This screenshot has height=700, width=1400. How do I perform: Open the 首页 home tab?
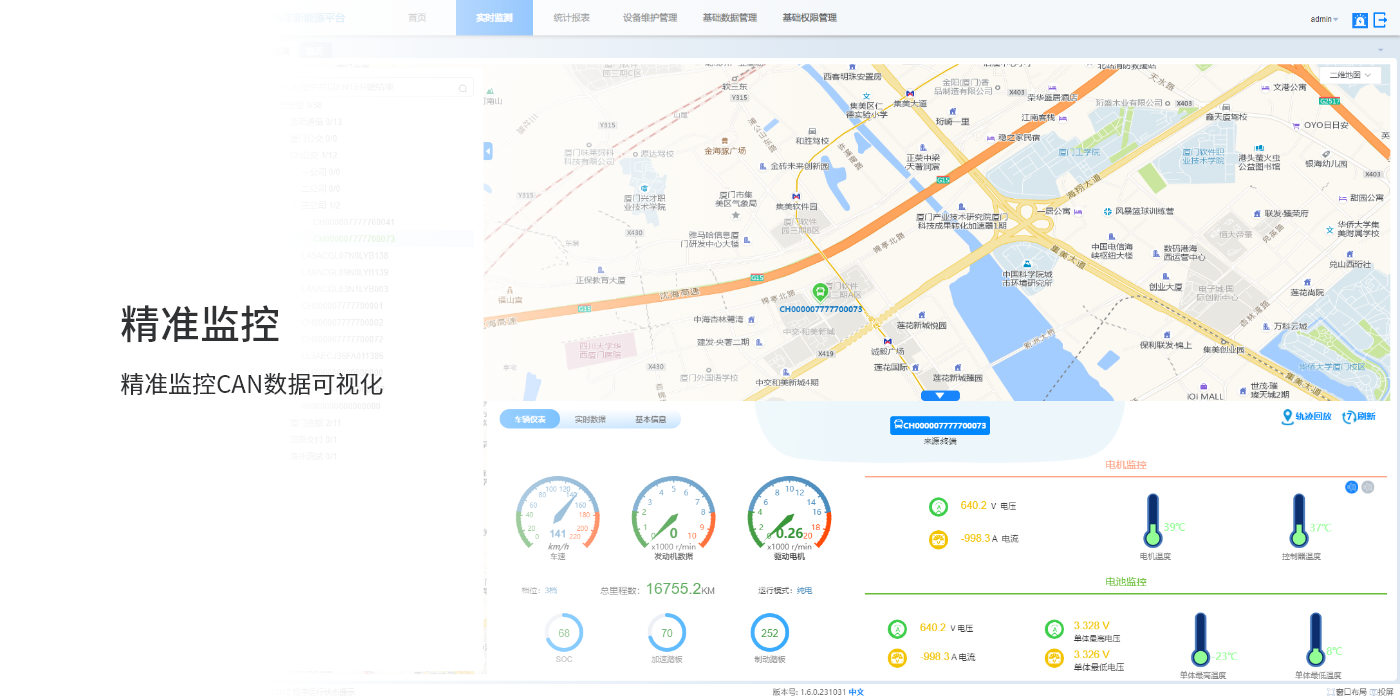coord(417,18)
